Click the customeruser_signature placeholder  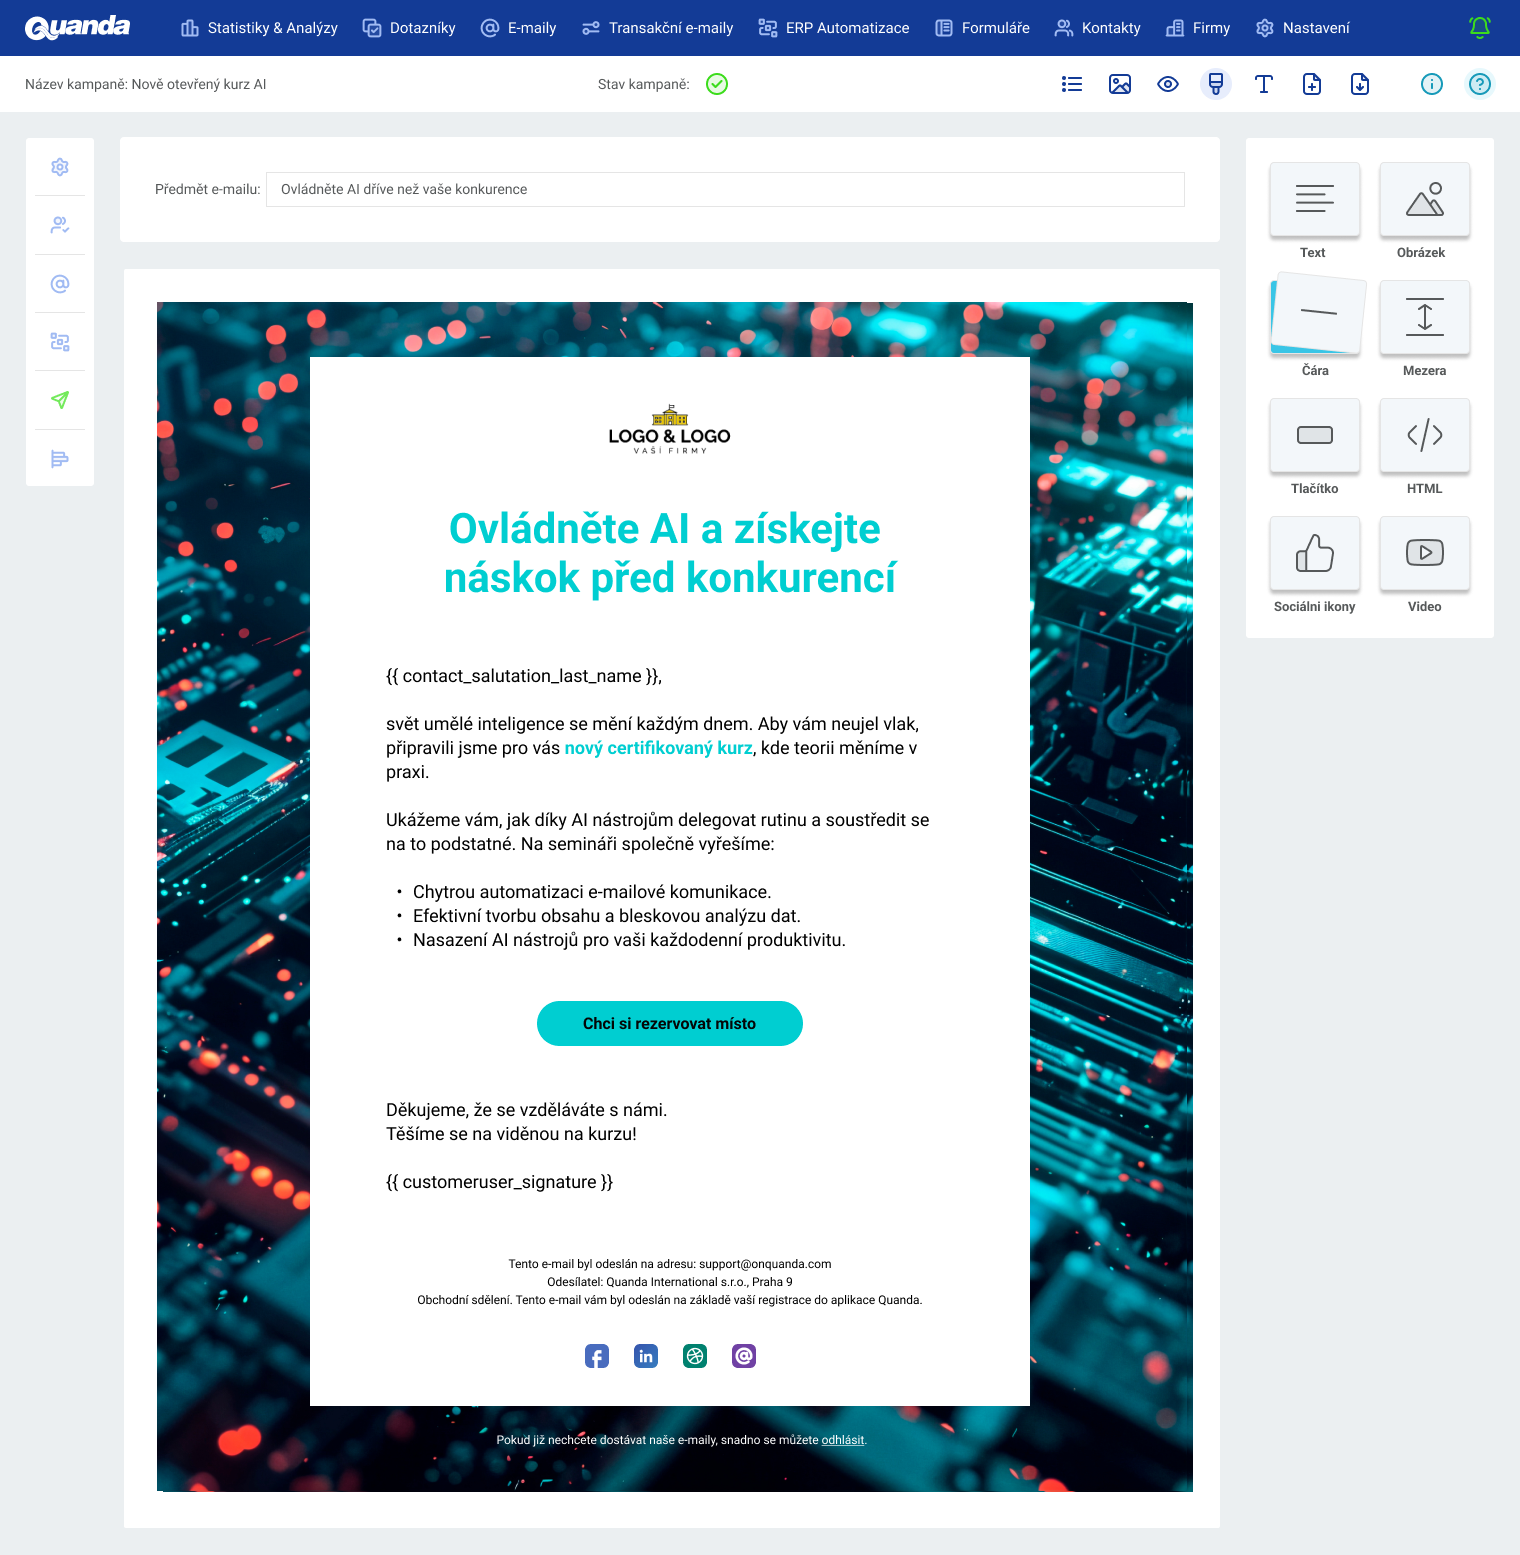500,1182
